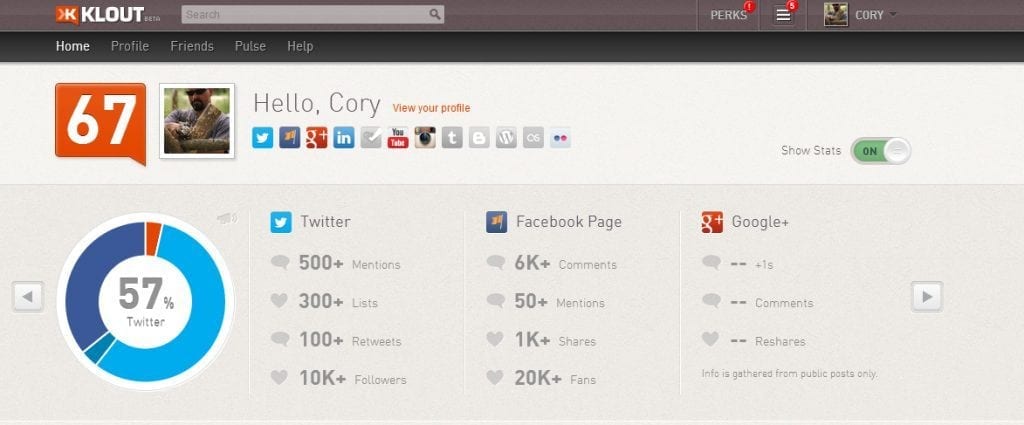The image size is (1024, 425).
Task: Open the notifications list icon
Action: pos(784,15)
